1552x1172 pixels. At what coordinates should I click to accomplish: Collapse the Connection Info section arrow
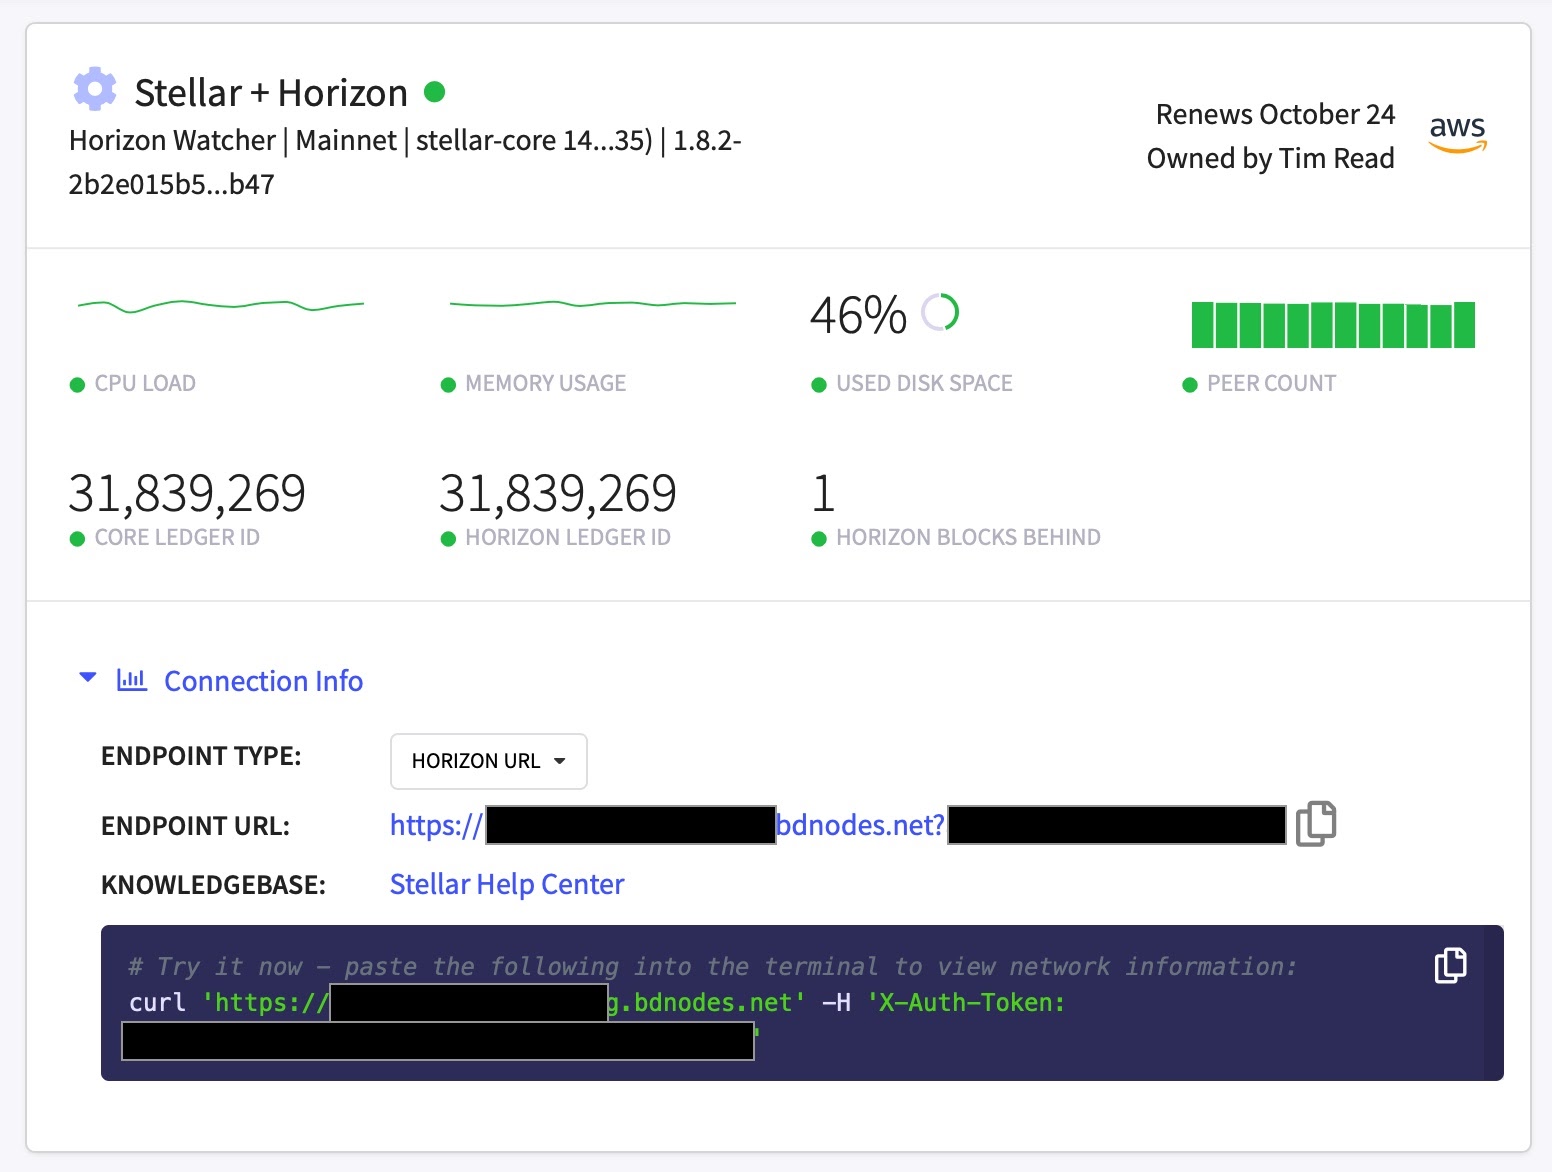[88, 678]
